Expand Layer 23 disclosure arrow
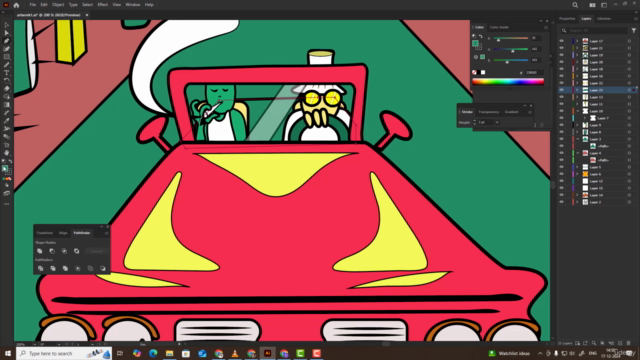The width and height of the screenshot is (640, 360). (x=578, y=90)
